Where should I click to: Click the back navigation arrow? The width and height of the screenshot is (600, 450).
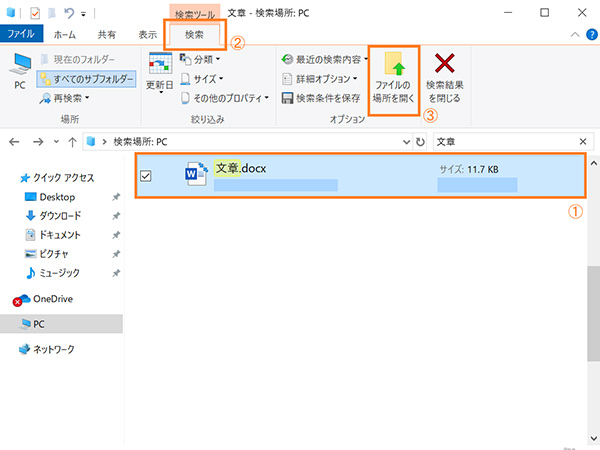click(14, 142)
